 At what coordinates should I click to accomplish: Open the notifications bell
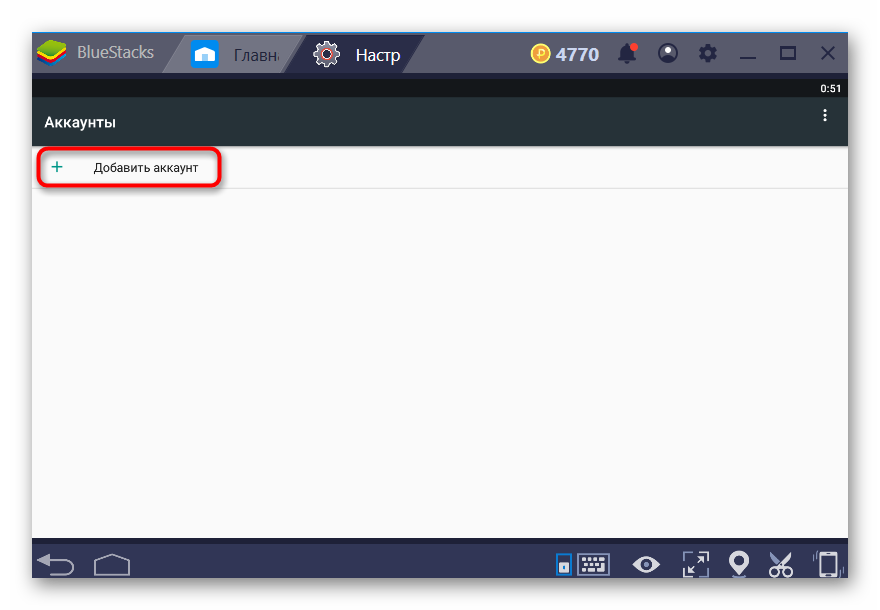pos(627,53)
